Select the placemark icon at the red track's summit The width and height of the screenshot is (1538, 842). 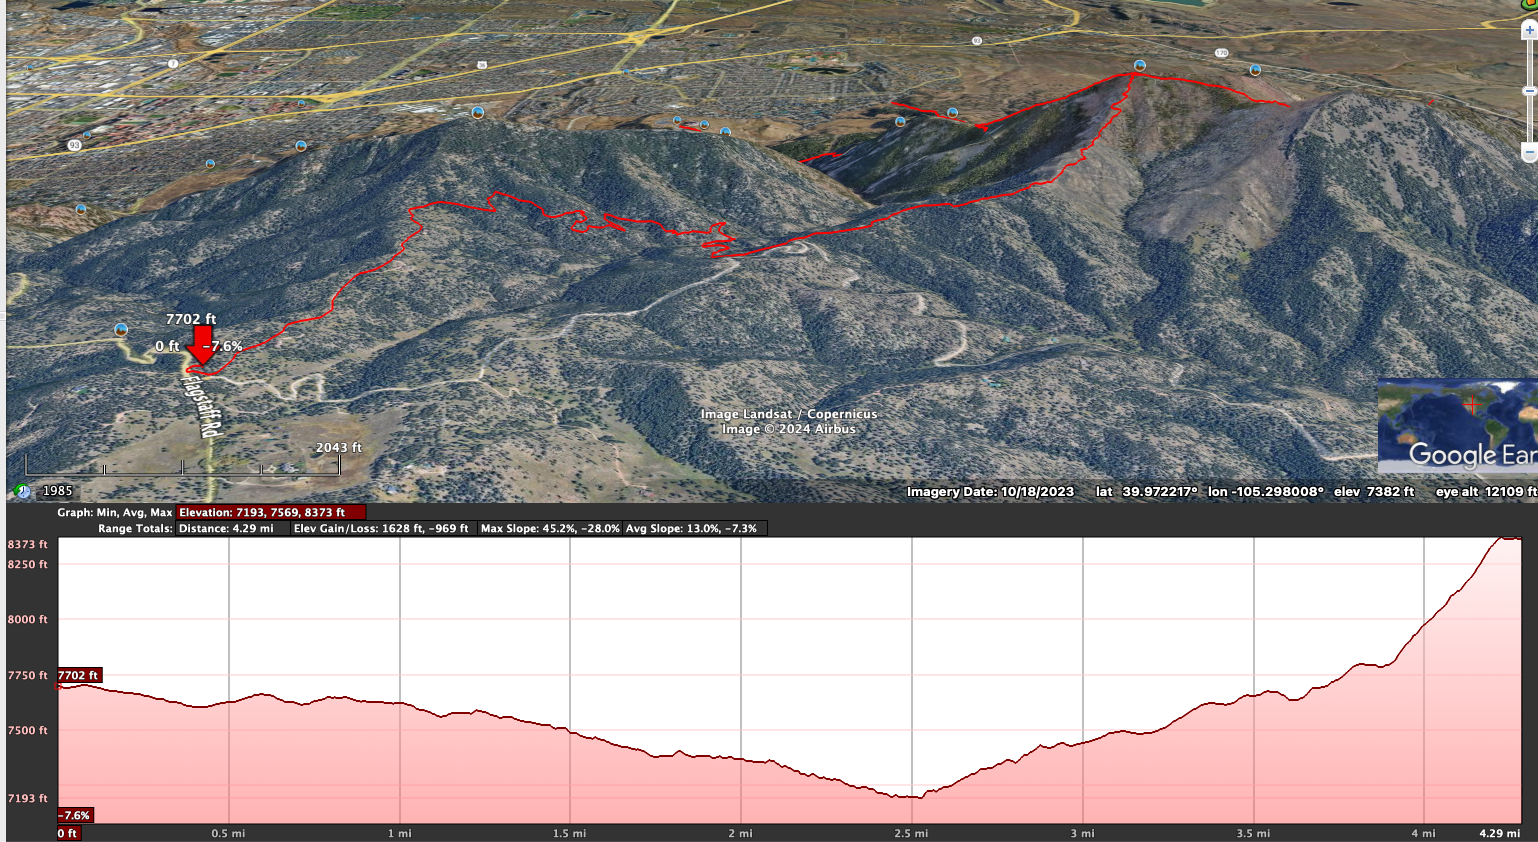pyautogui.click(x=1139, y=66)
